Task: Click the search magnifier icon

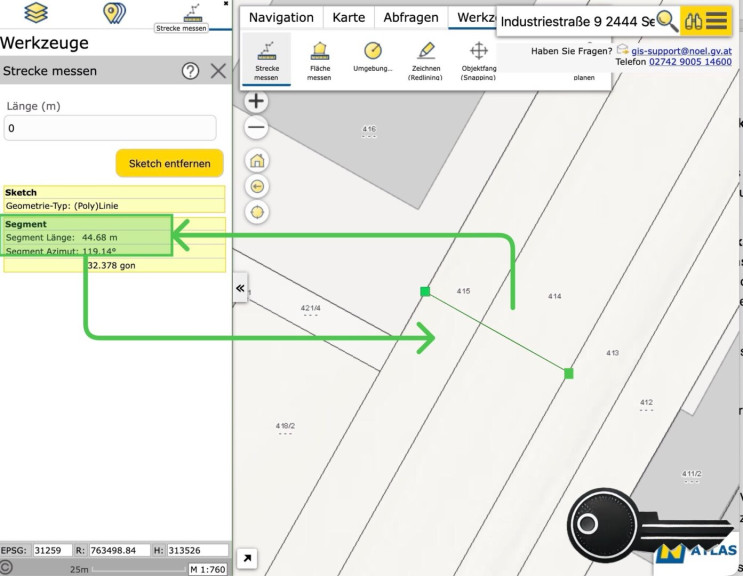Action: tap(667, 21)
